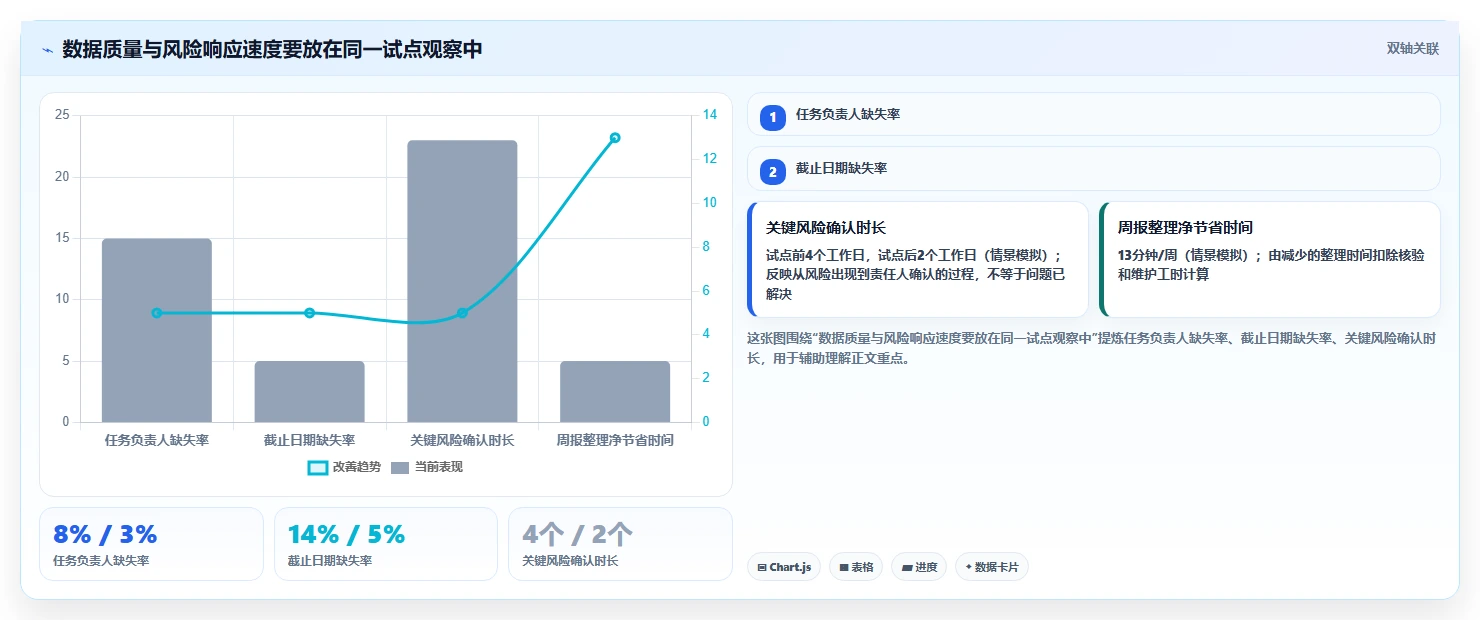Click the page title 数据质量与风险响应速度
The width and height of the screenshot is (1480, 620).
tap(272, 49)
